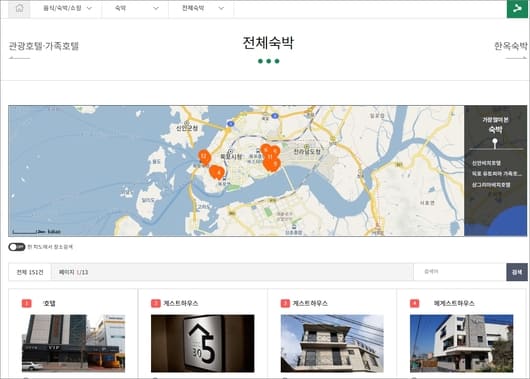Open the 305 sign guesthouse thumbnail

(x=202, y=343)
